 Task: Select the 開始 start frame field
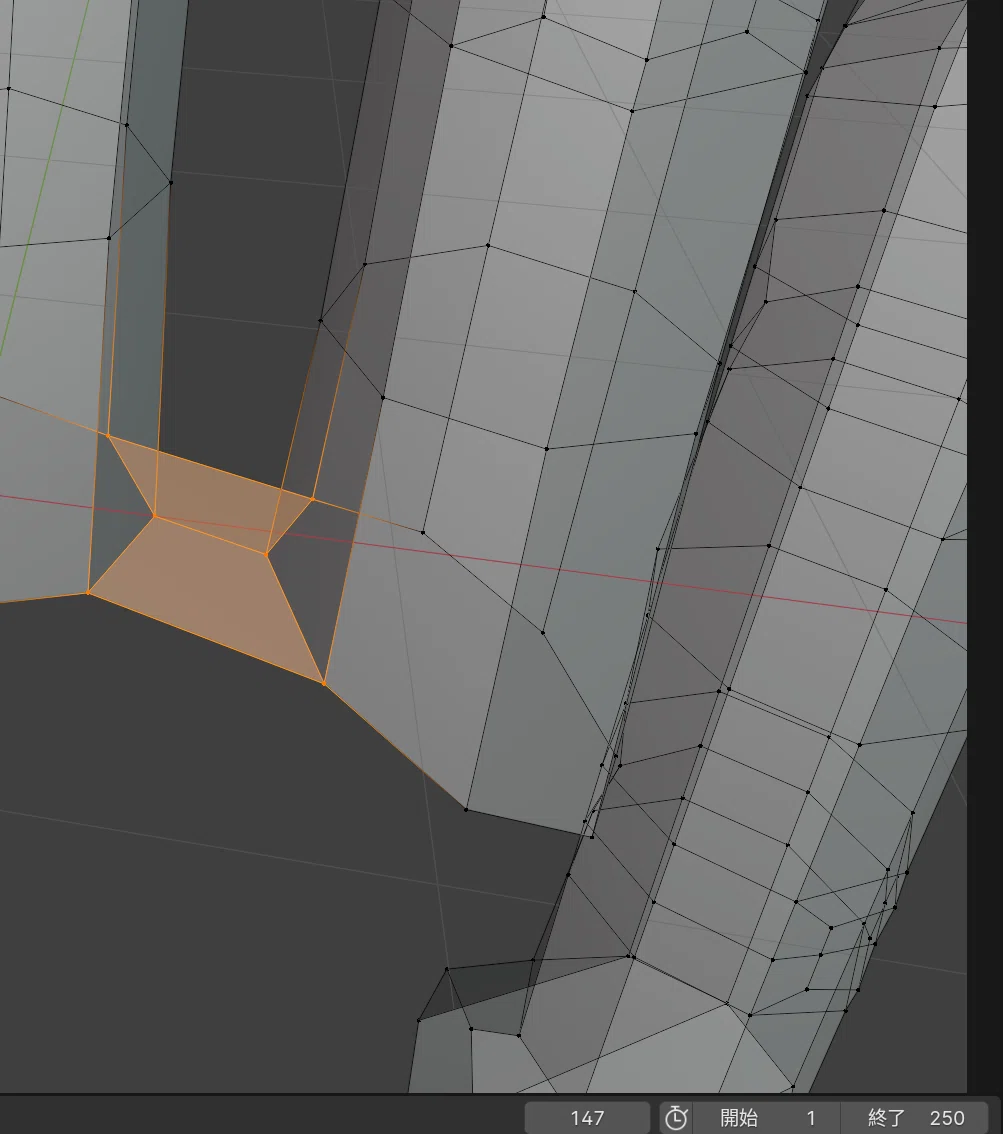pyautogui.click(x=767, y=1118)
